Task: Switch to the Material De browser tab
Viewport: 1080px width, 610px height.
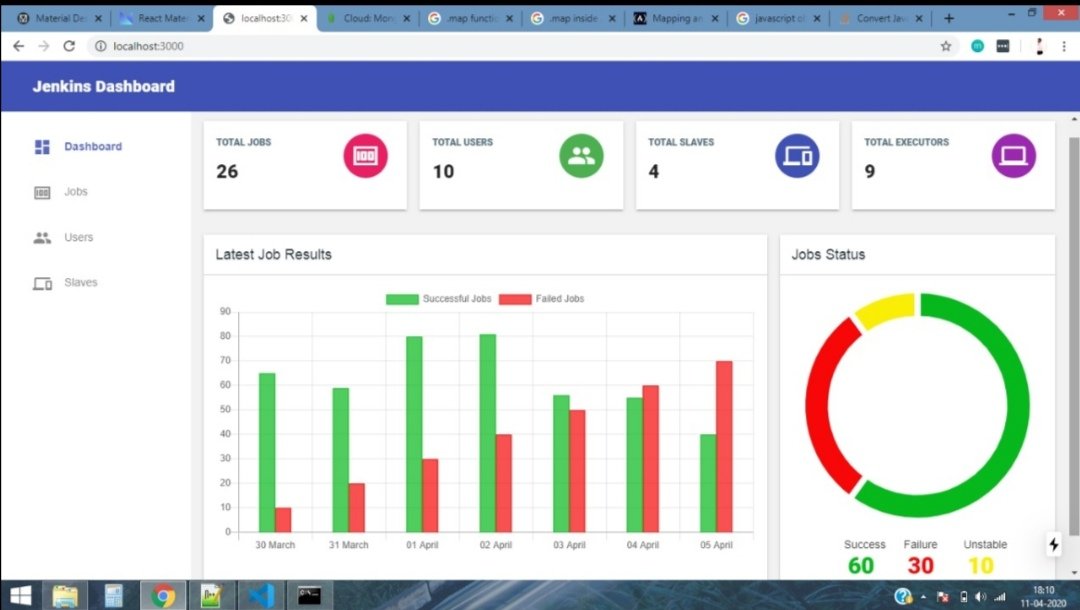Action: [59, 19]
